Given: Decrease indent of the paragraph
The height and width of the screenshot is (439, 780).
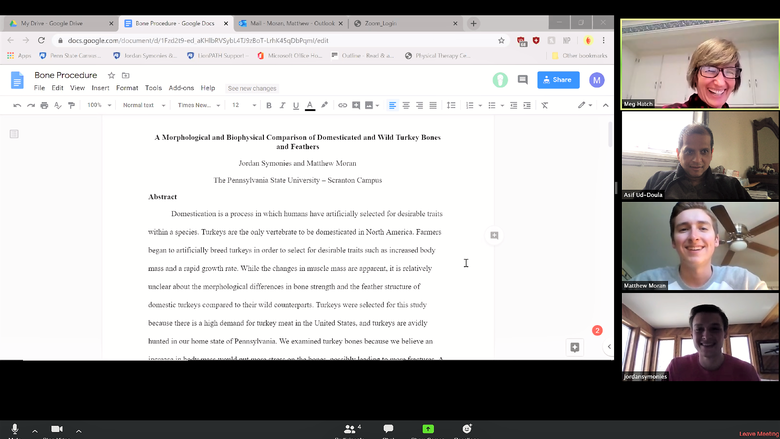Looking at the screenshot, I should point(513,105).
